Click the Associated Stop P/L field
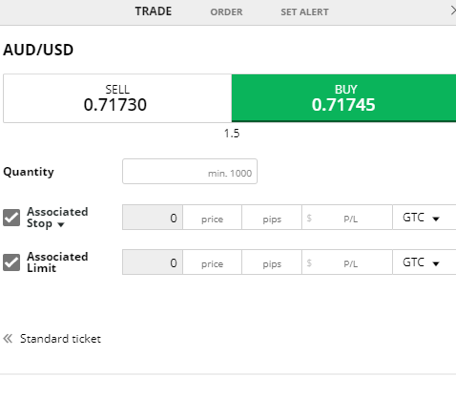 (347, 217)
